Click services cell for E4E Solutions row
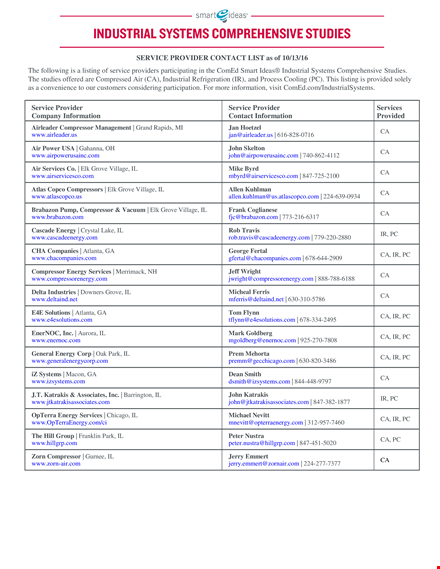 395,316
